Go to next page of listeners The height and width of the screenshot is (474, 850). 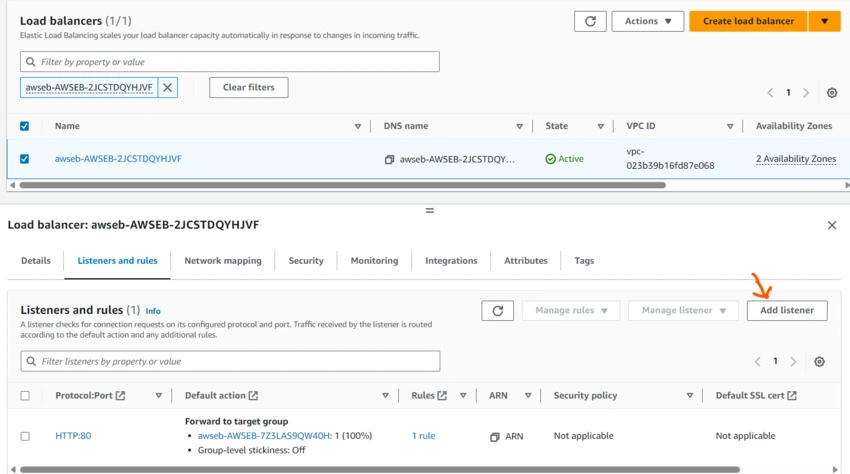pyautogui.click(x=793, y=361)
